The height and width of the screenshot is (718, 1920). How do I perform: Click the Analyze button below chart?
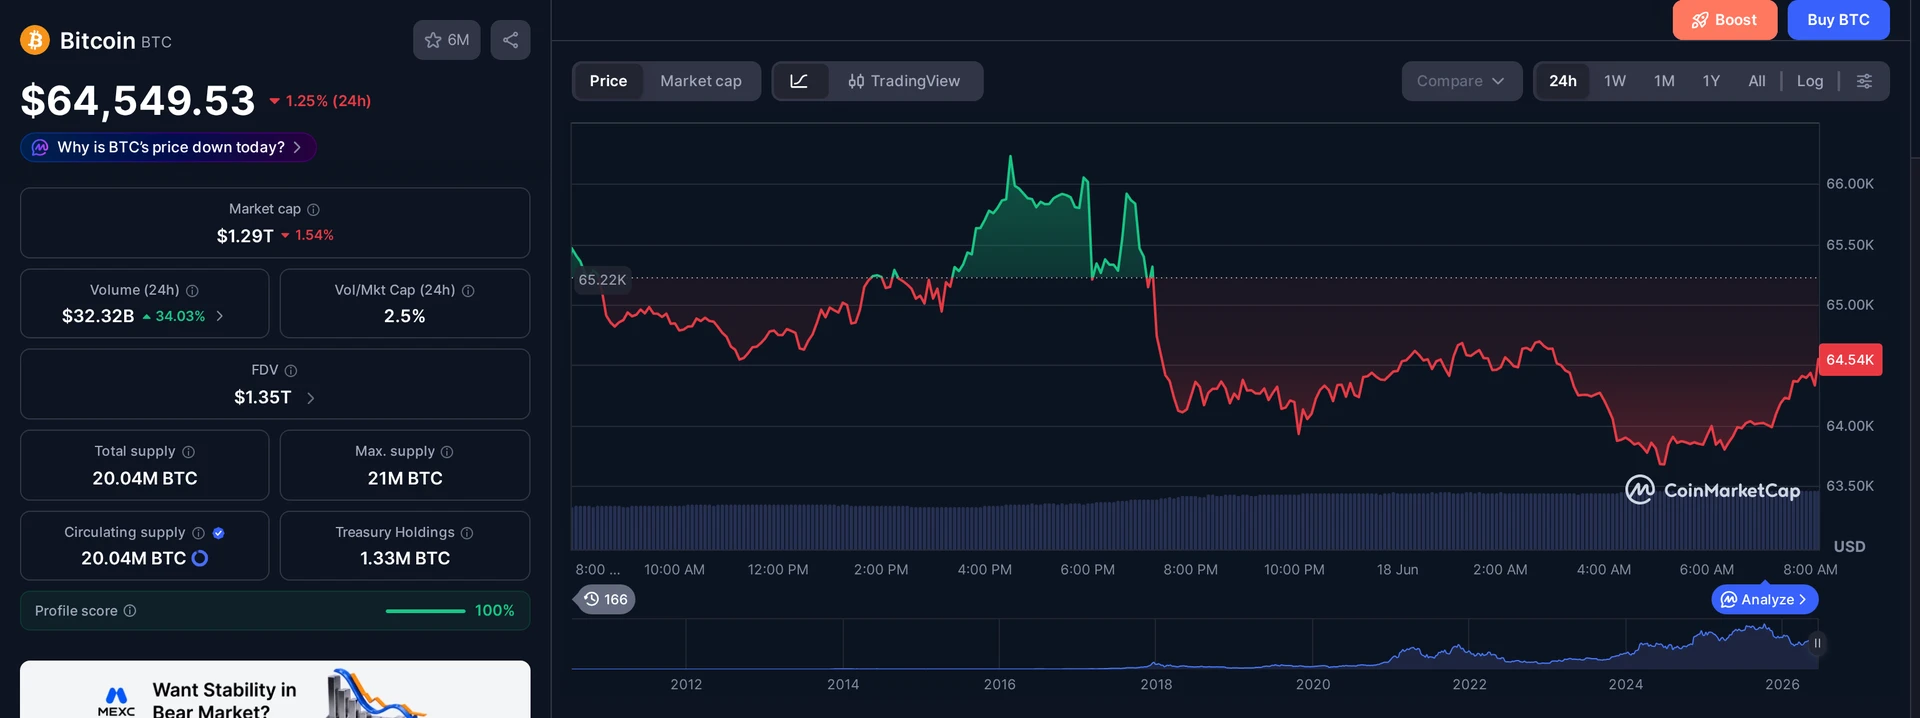[x=1765, y=599]
